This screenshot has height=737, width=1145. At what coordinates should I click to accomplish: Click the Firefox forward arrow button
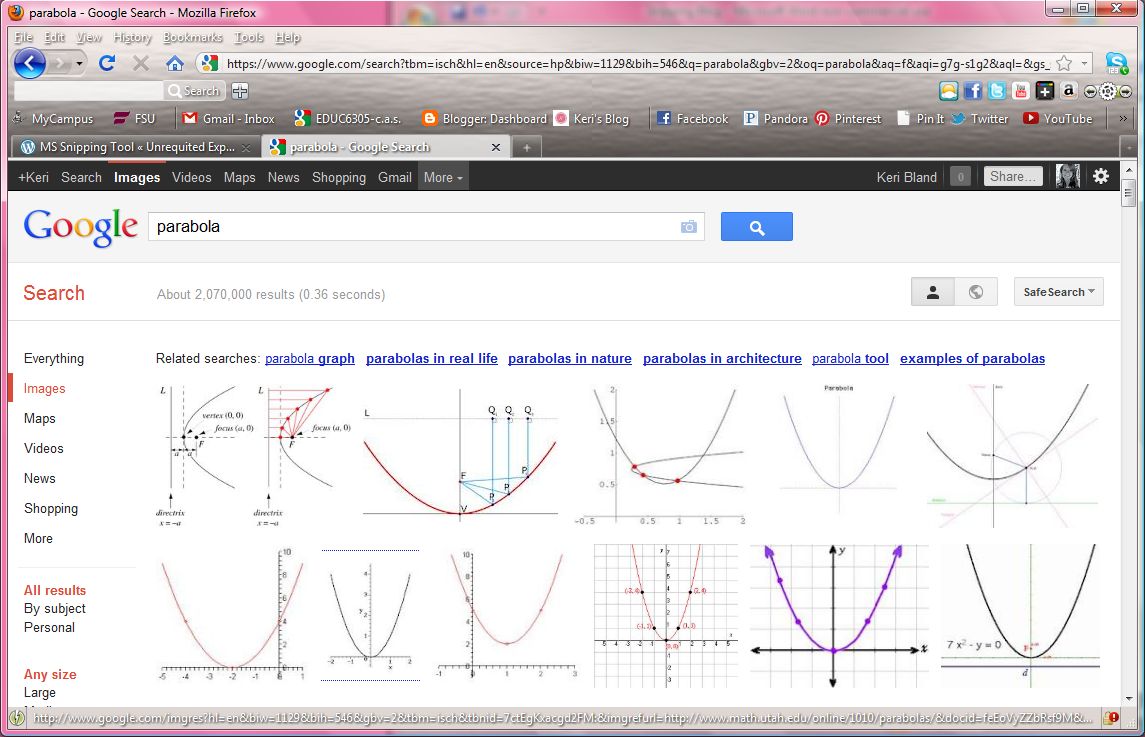point(60,64)
